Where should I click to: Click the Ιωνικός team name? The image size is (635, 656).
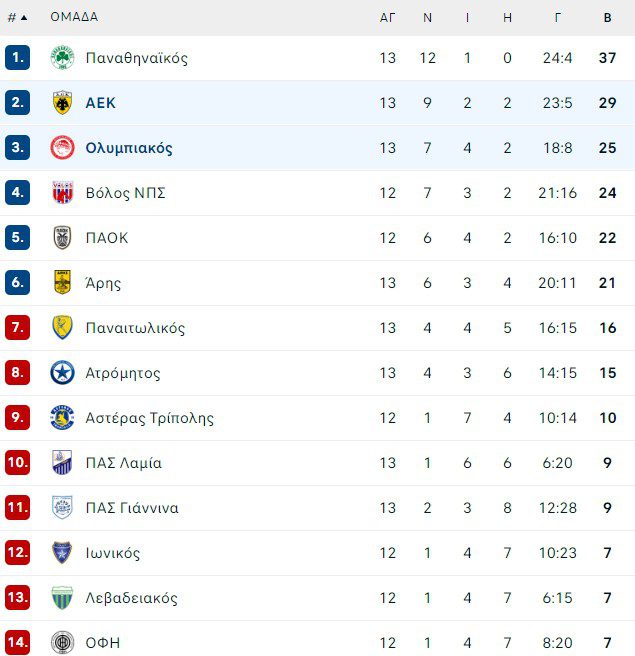coord(113,553)
